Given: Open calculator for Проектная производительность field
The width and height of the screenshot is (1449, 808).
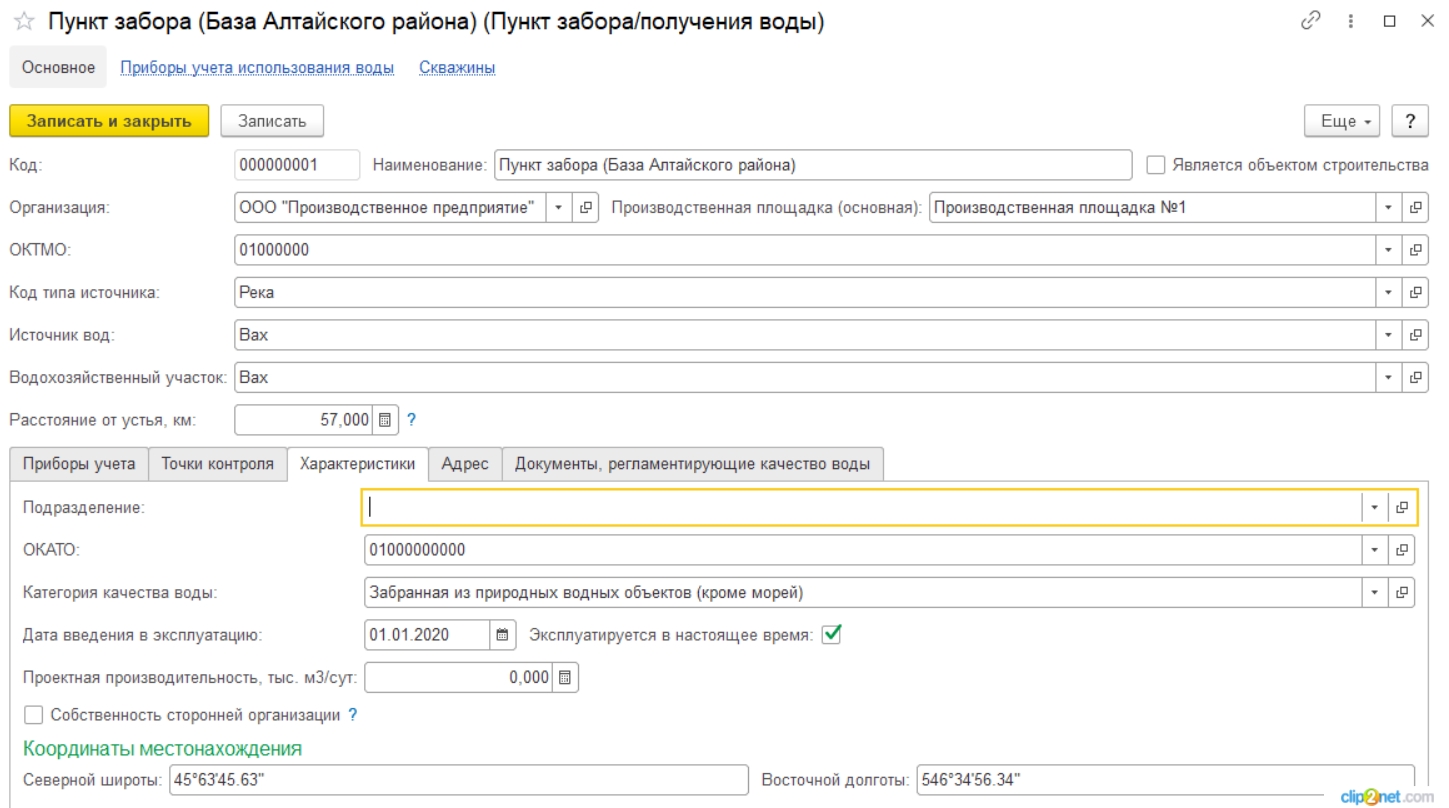Looking at the screenshot, I should (565, 677).
